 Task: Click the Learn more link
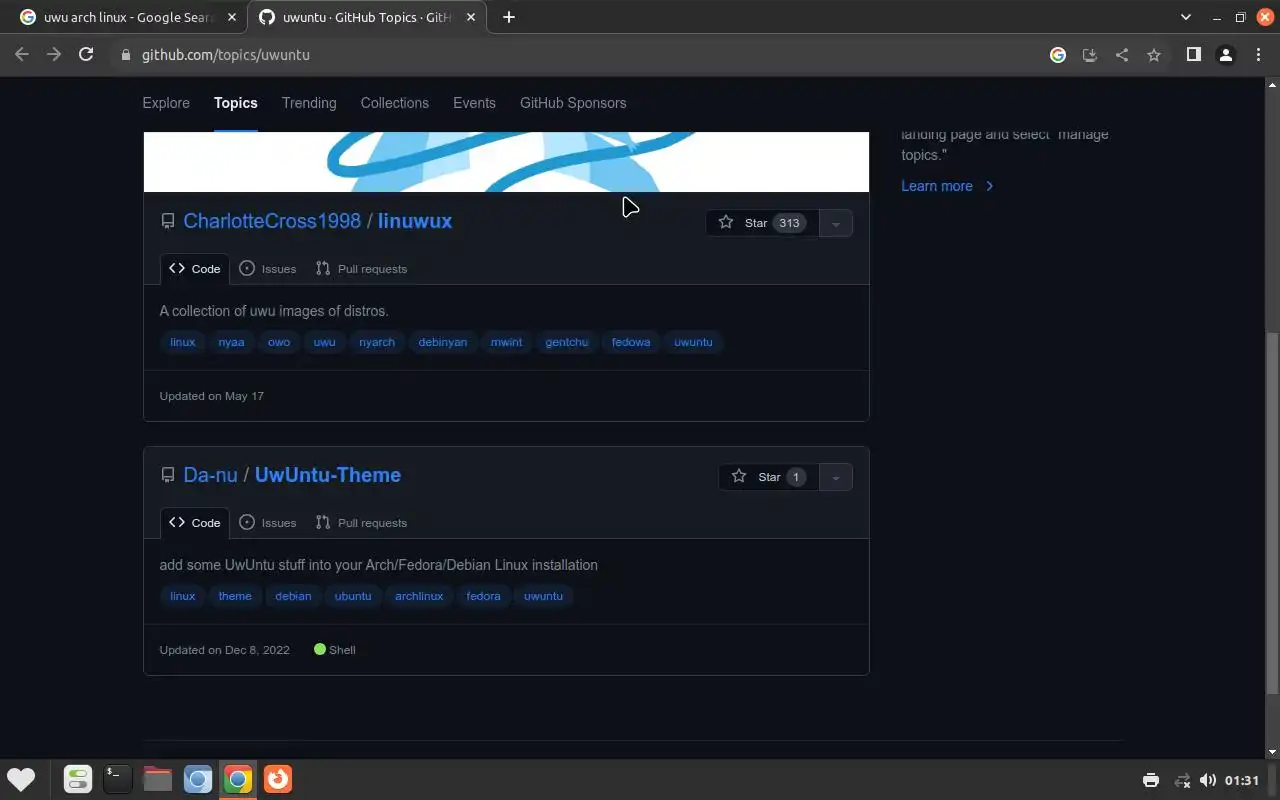click(x=947, y=186)
